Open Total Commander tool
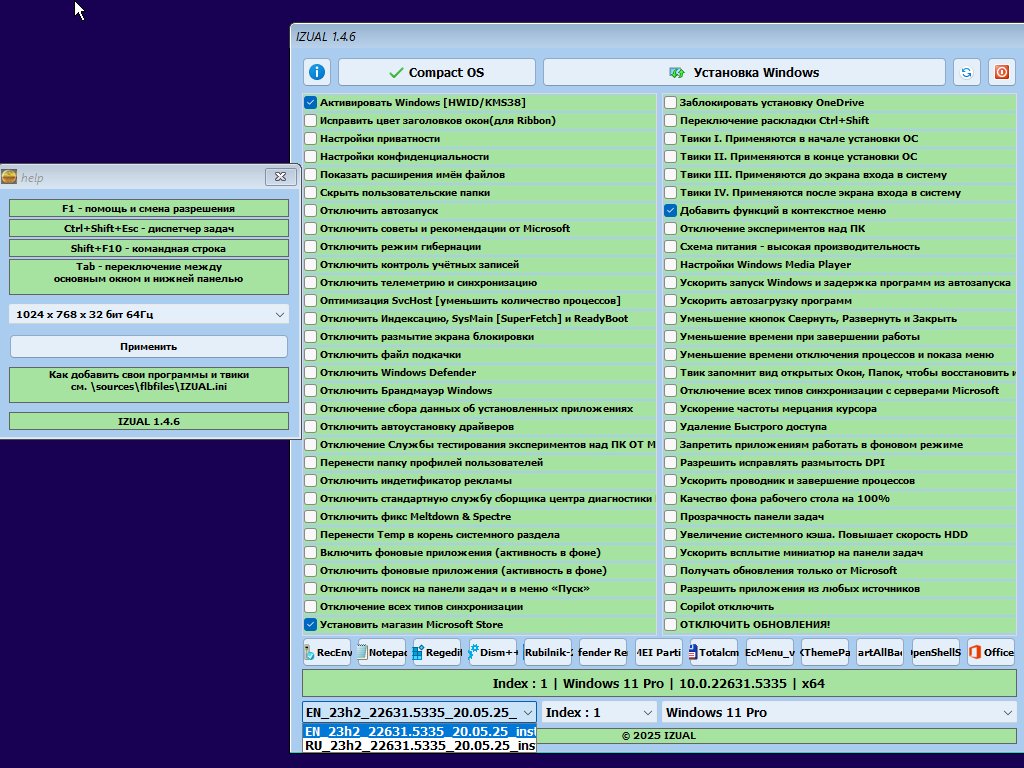 [714, 652]
